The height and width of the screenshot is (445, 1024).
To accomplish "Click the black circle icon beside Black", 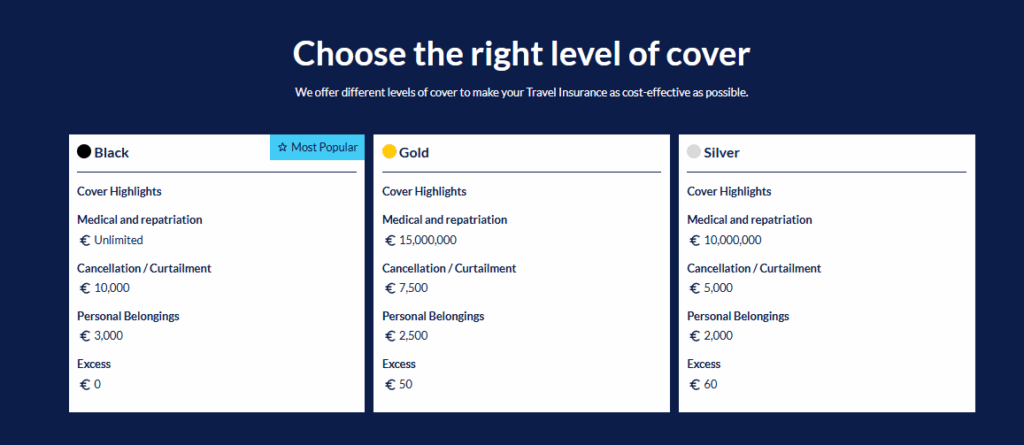I will 84,152.
